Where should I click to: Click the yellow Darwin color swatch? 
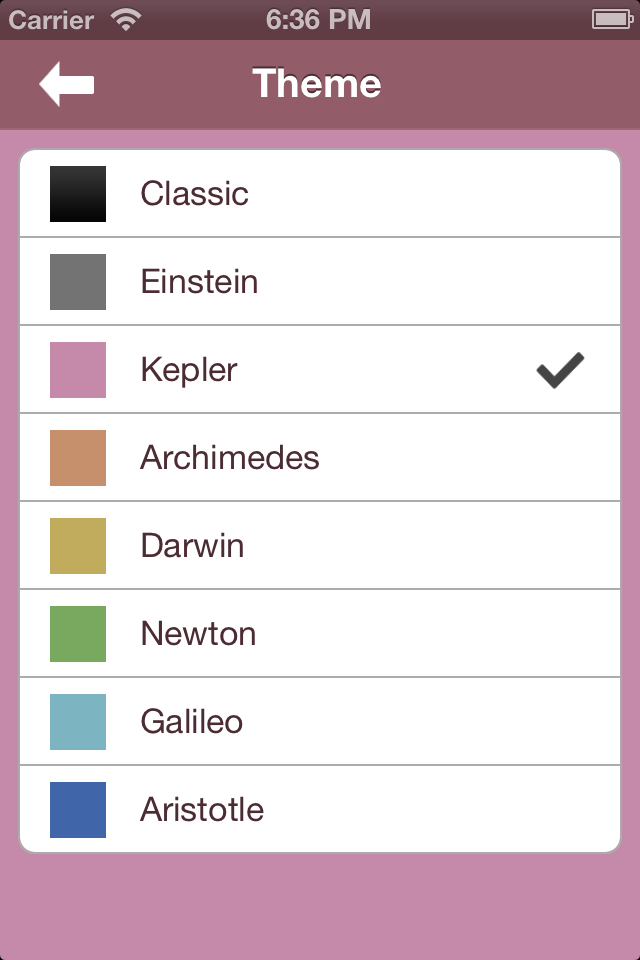[x=78, y=546]
